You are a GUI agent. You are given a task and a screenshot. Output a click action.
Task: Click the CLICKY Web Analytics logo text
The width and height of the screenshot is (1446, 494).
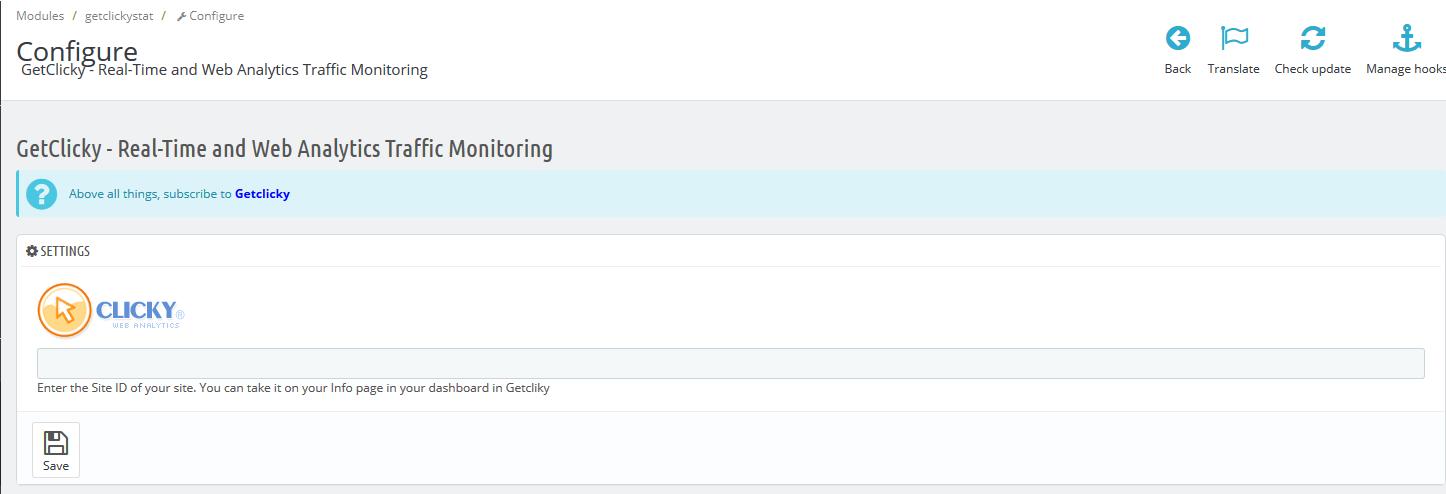138,312
